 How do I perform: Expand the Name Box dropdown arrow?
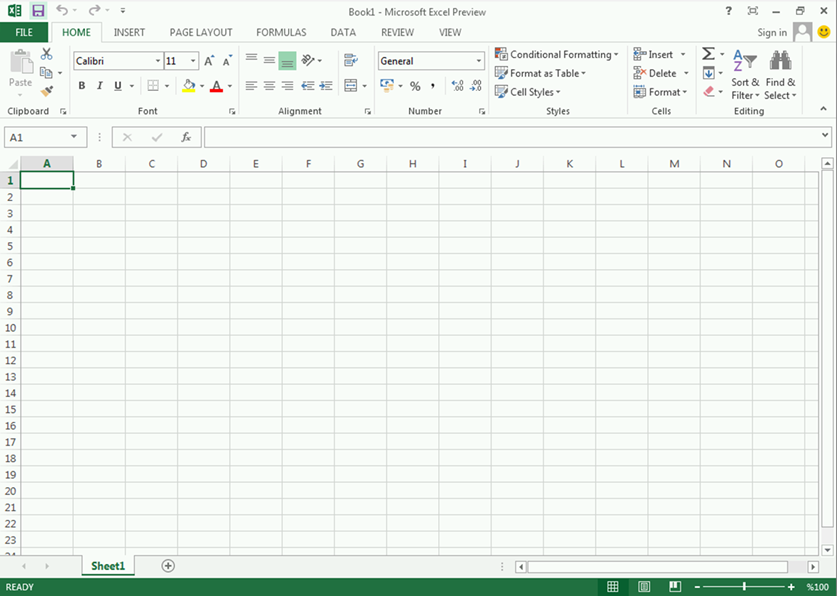74,137
